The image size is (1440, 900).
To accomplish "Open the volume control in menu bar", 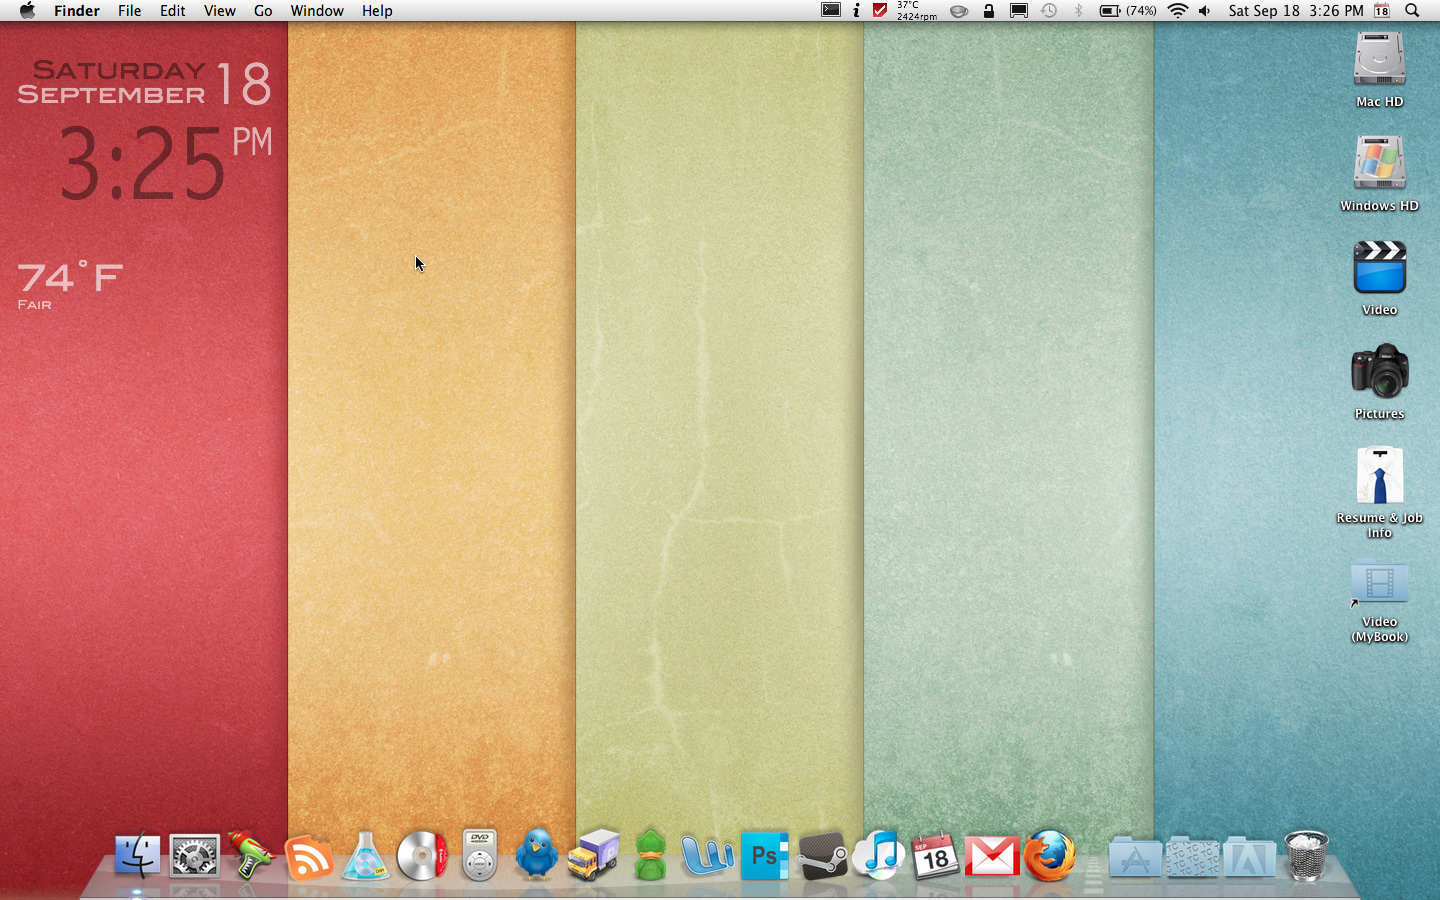I will (x=1205, y=11).
